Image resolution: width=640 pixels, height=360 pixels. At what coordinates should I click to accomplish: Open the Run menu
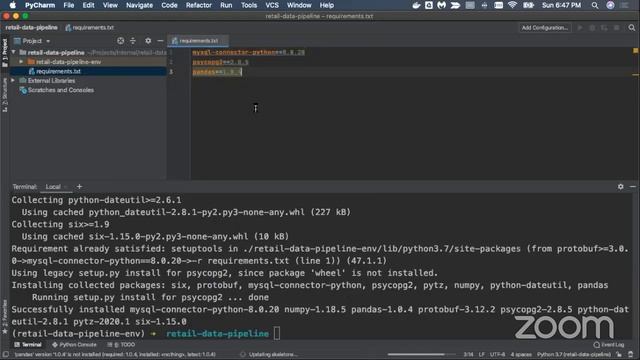click(x=226, y=5)
